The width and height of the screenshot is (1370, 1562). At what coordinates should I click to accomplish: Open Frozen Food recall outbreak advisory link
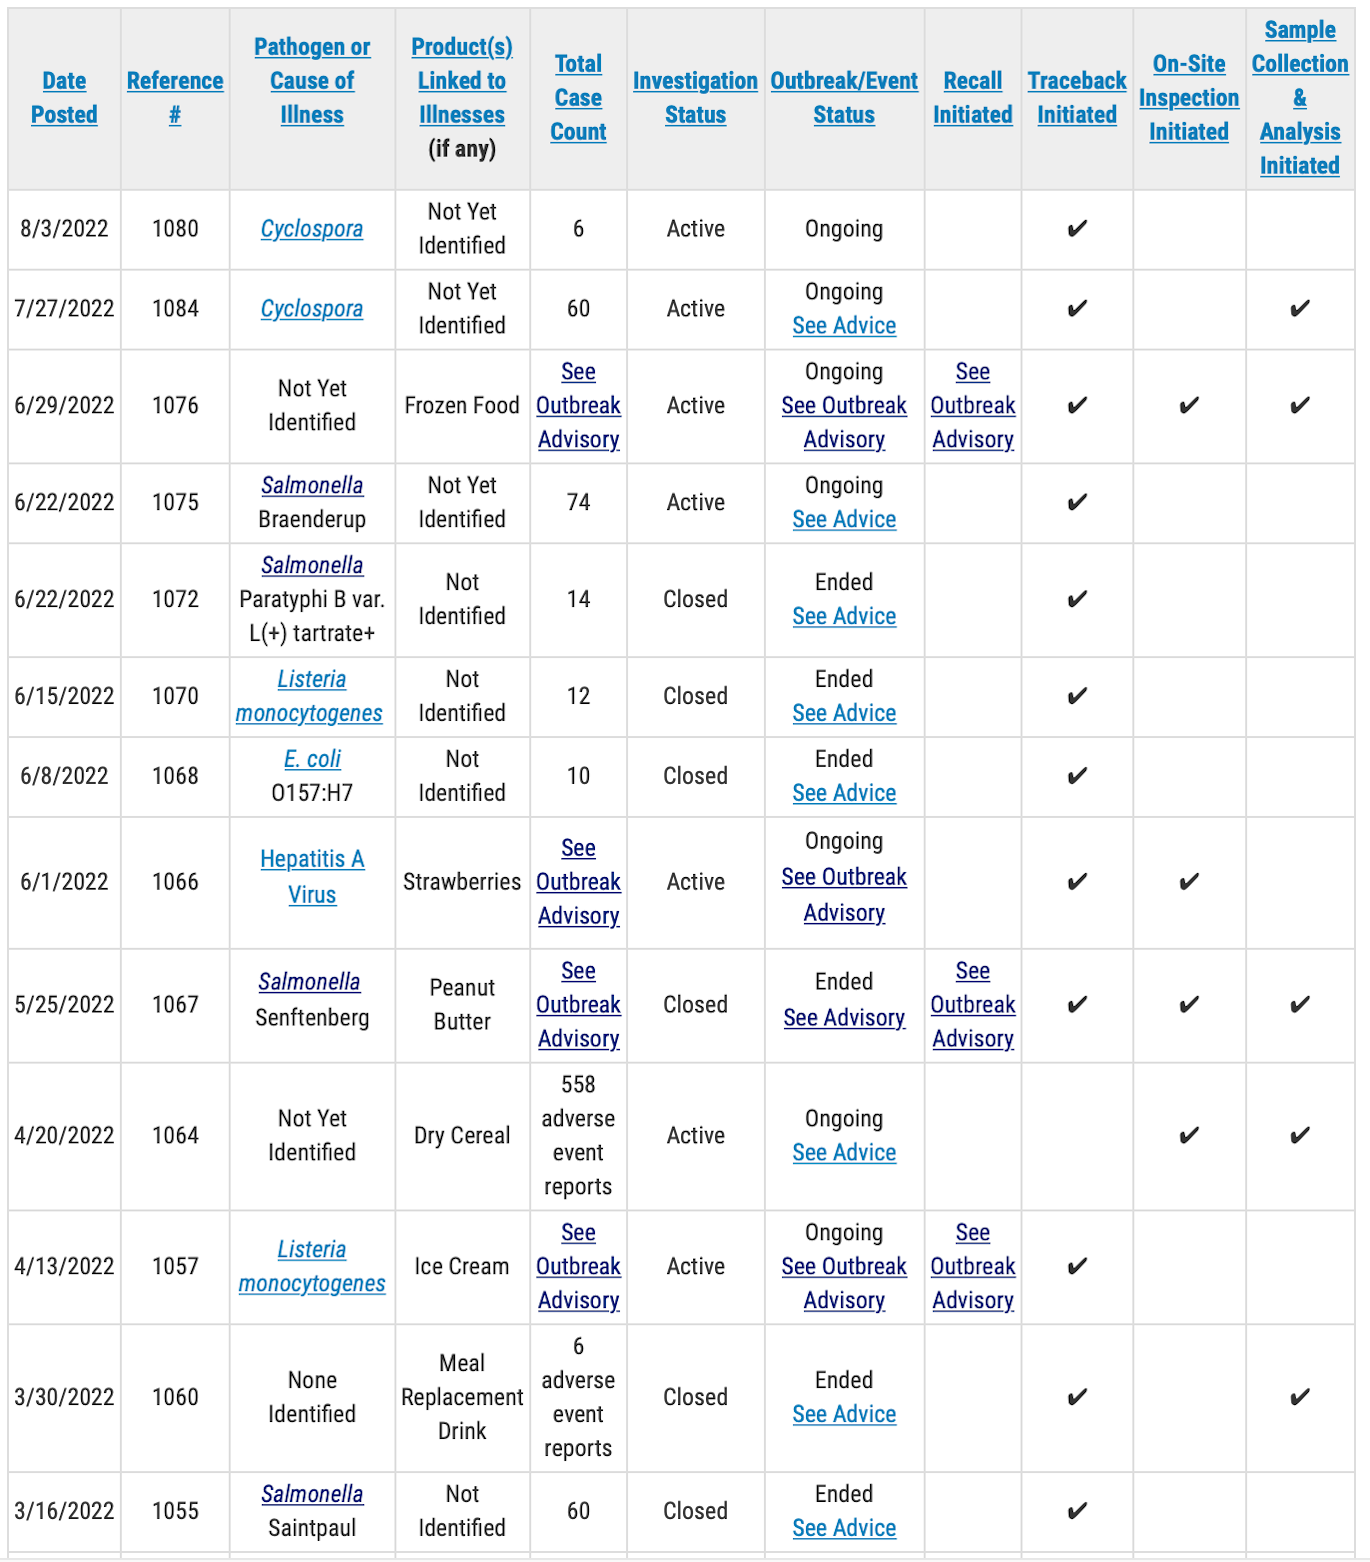point(972,406)
